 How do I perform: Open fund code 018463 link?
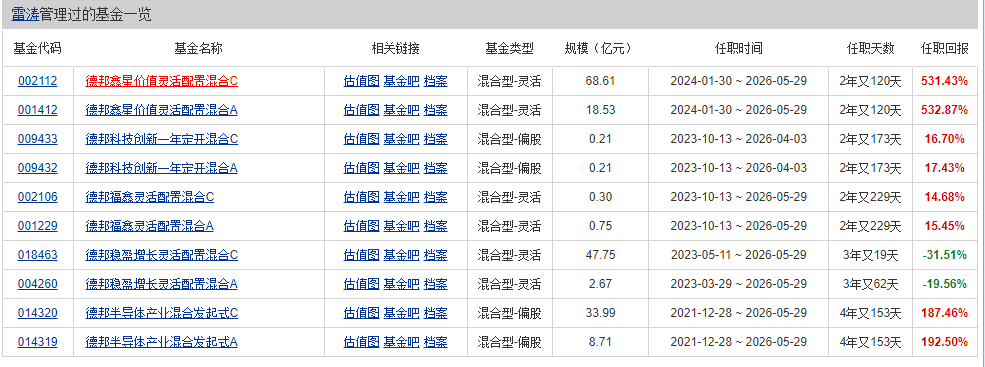coord(38,255)
